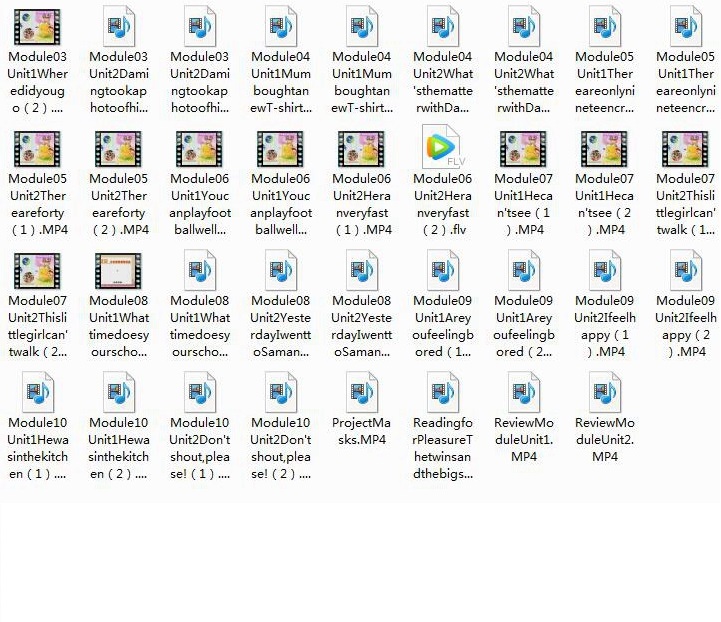Image resolution: width=721 pixels, height=622 pixels.
Task: Select the ReviewModuleUnit2.MP4 file
Action: 604,391
